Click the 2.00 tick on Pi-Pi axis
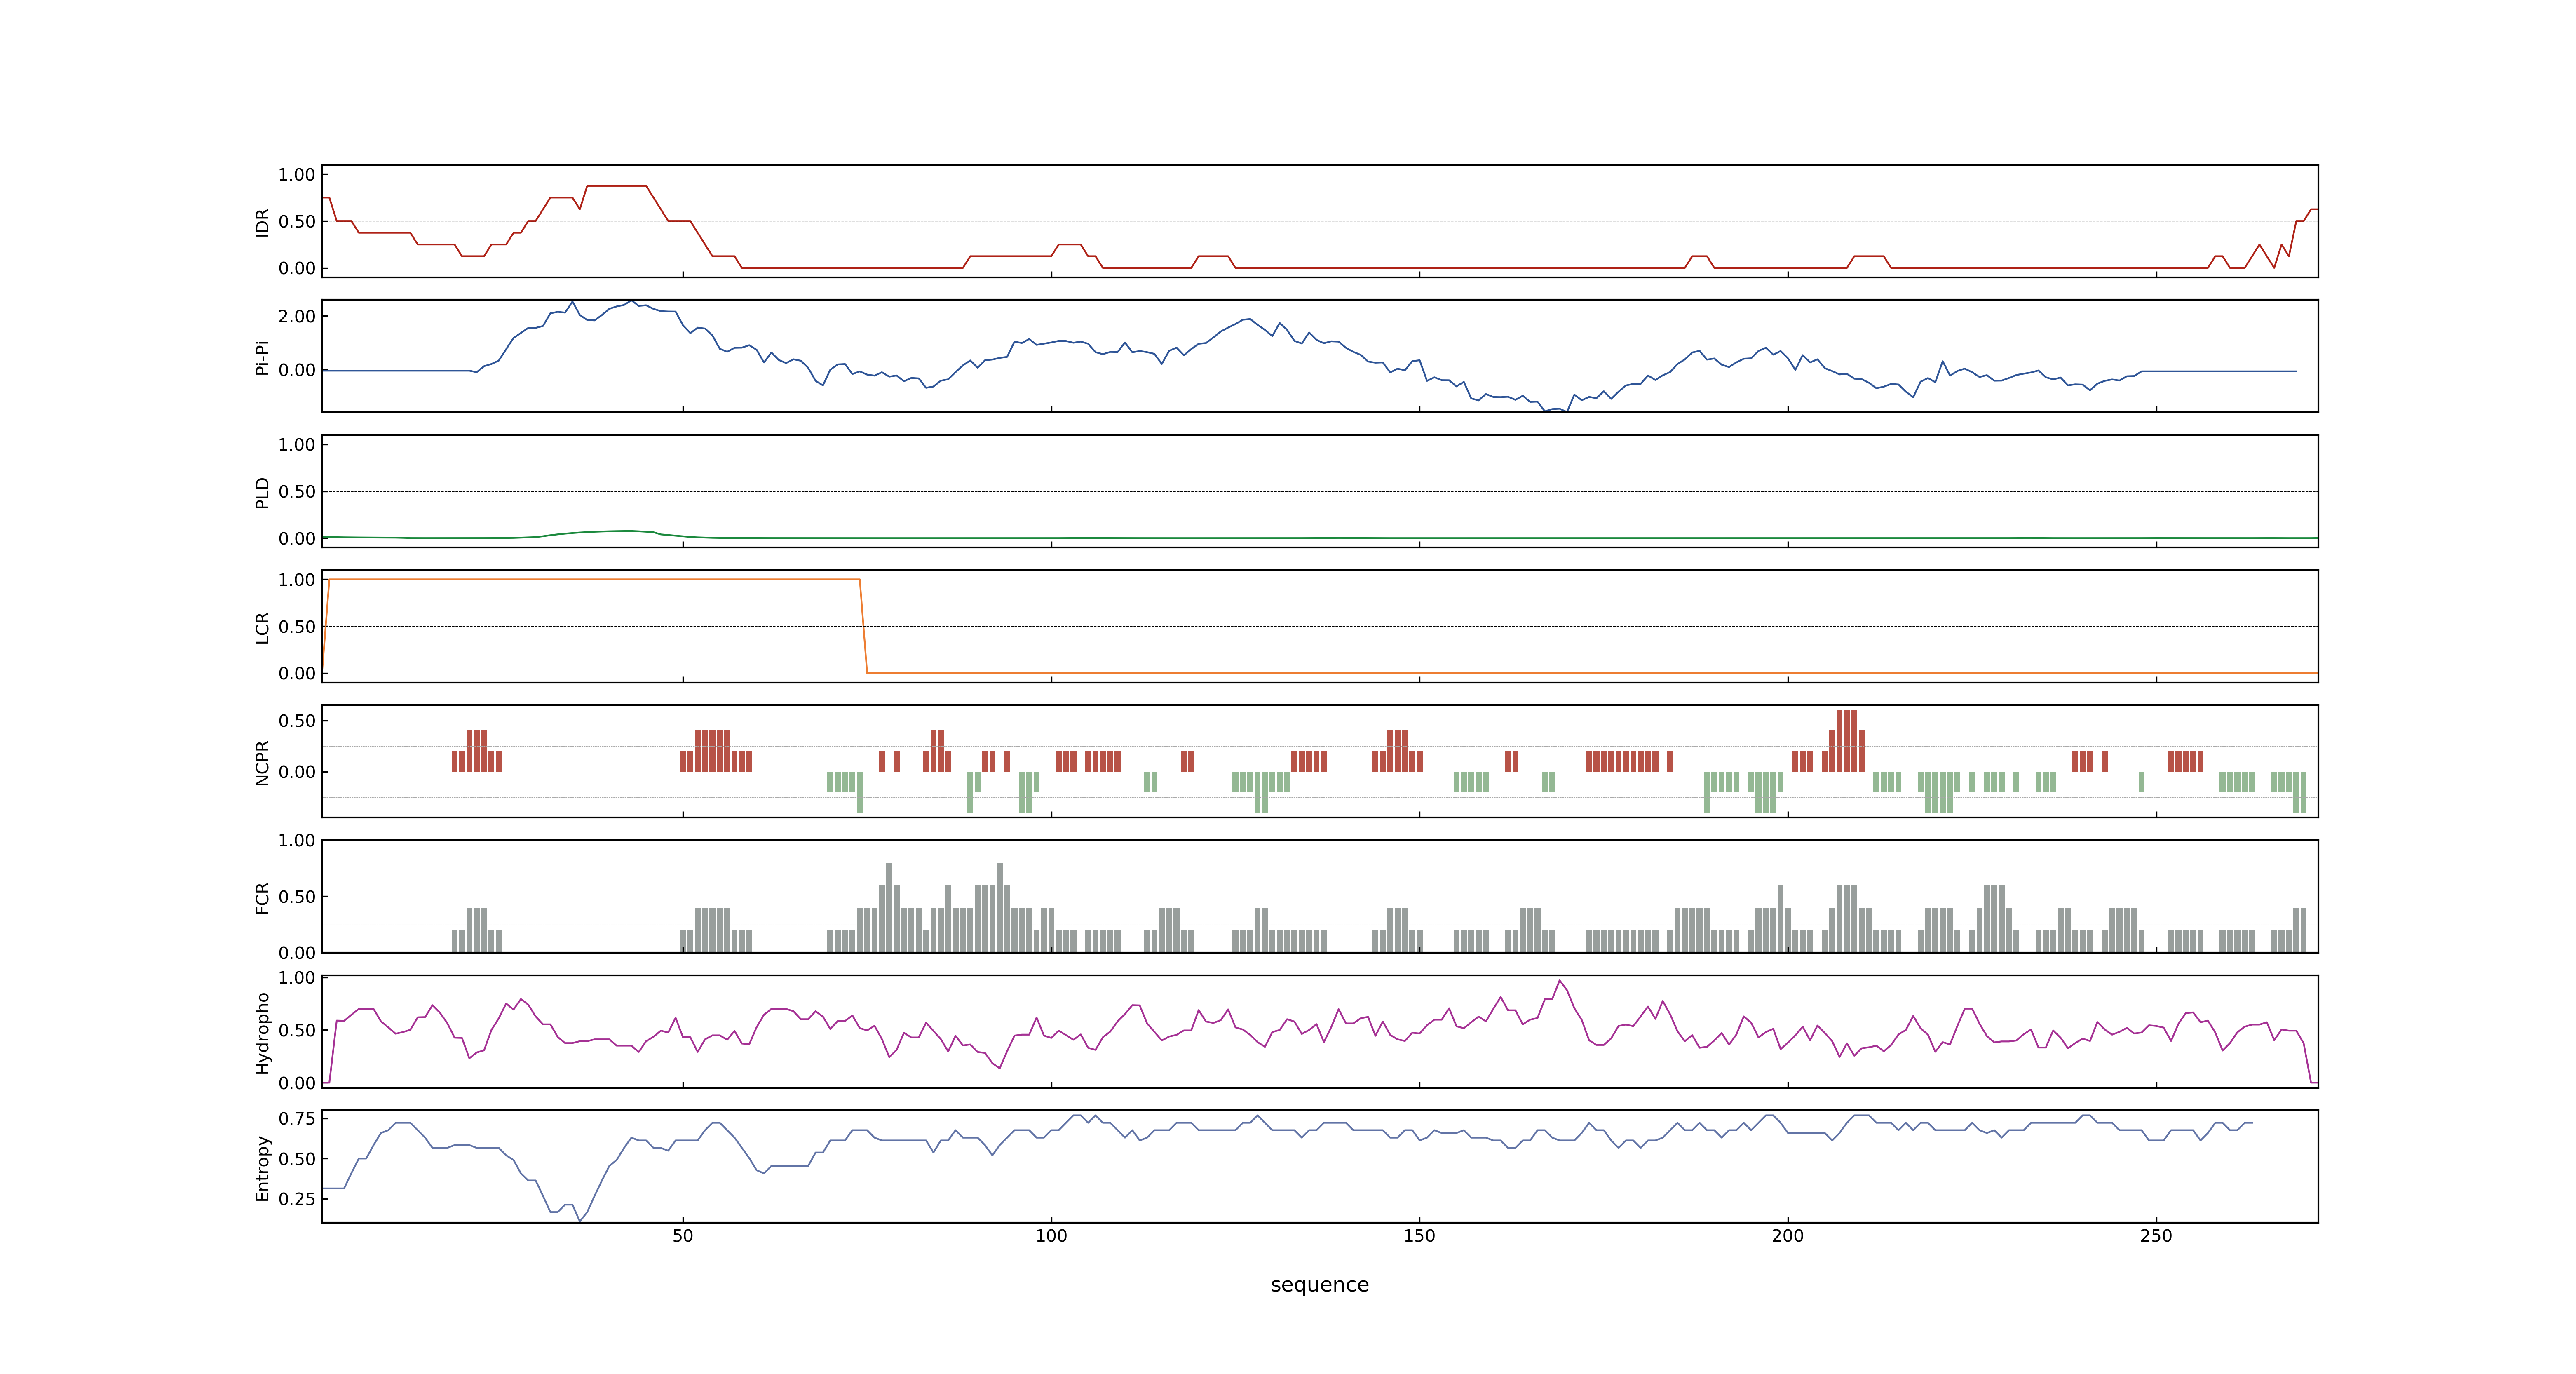The width and height of the screenshot is (2576, 1374). point(297,316)
